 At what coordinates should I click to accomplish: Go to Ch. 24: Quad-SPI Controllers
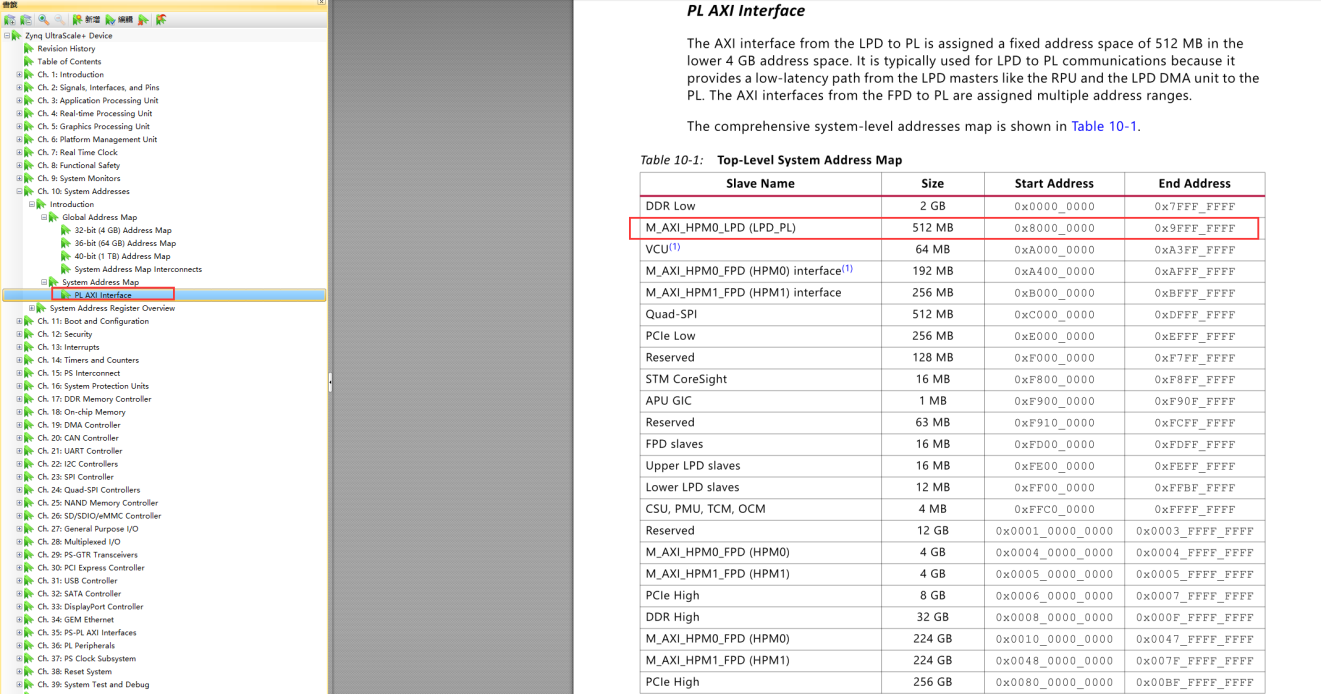tap(89, 490)
